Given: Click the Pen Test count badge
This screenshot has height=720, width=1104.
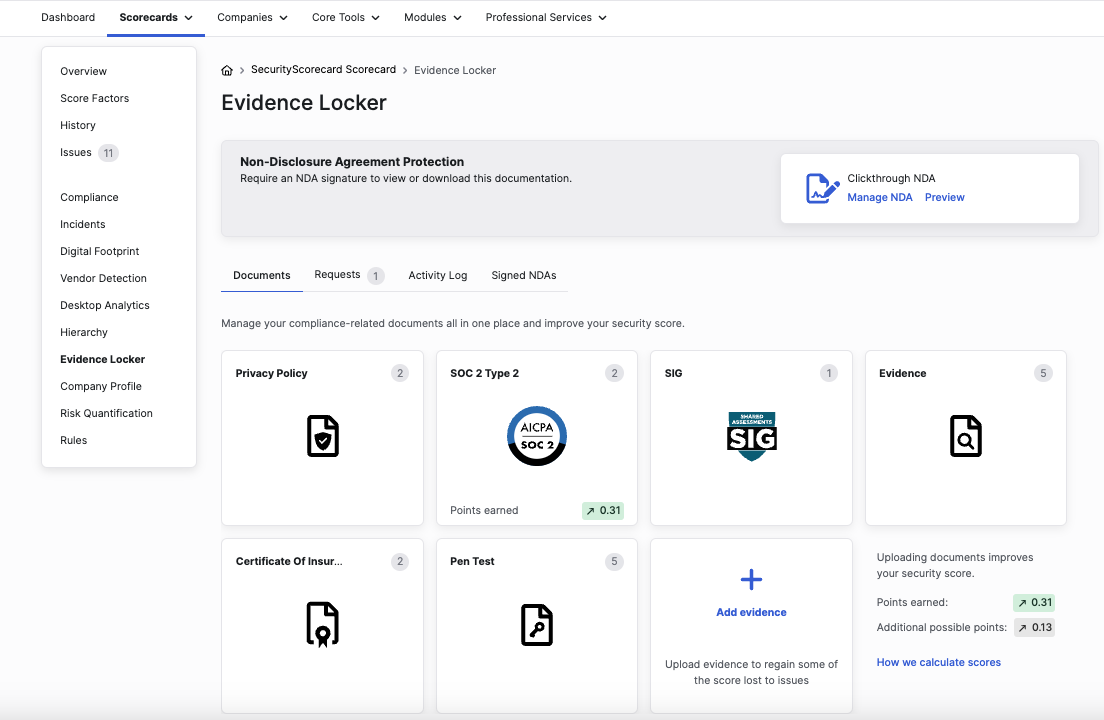Looking at the screenshot, I should [615, 561].
